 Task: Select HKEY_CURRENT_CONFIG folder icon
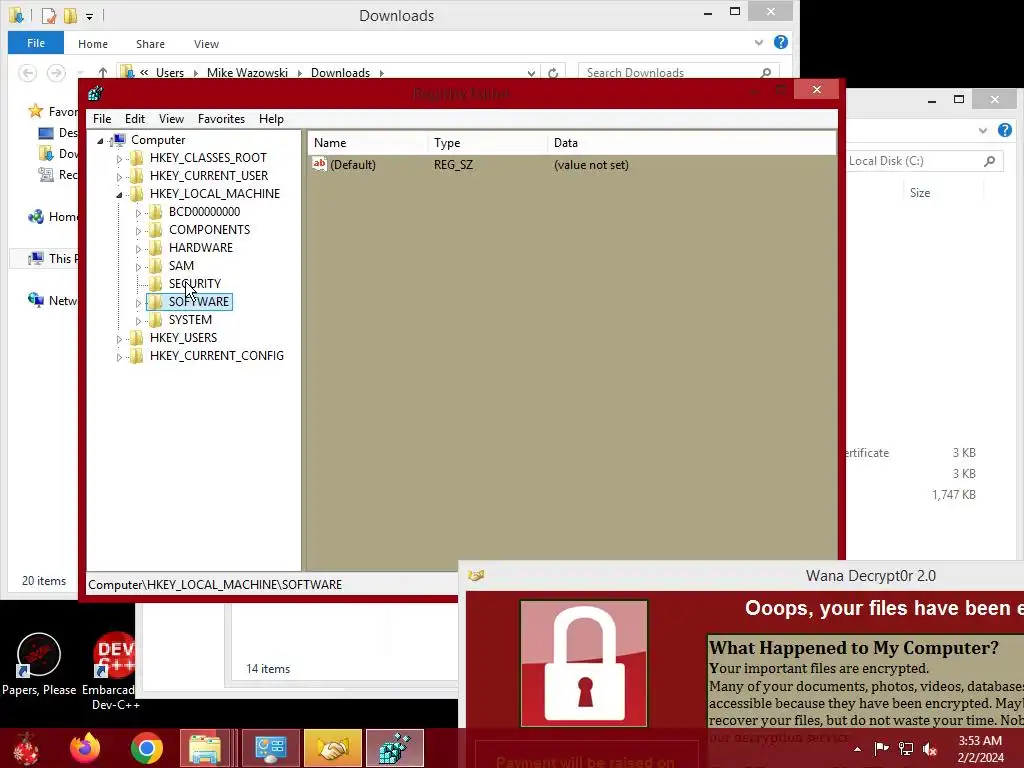tap(136, 355)
